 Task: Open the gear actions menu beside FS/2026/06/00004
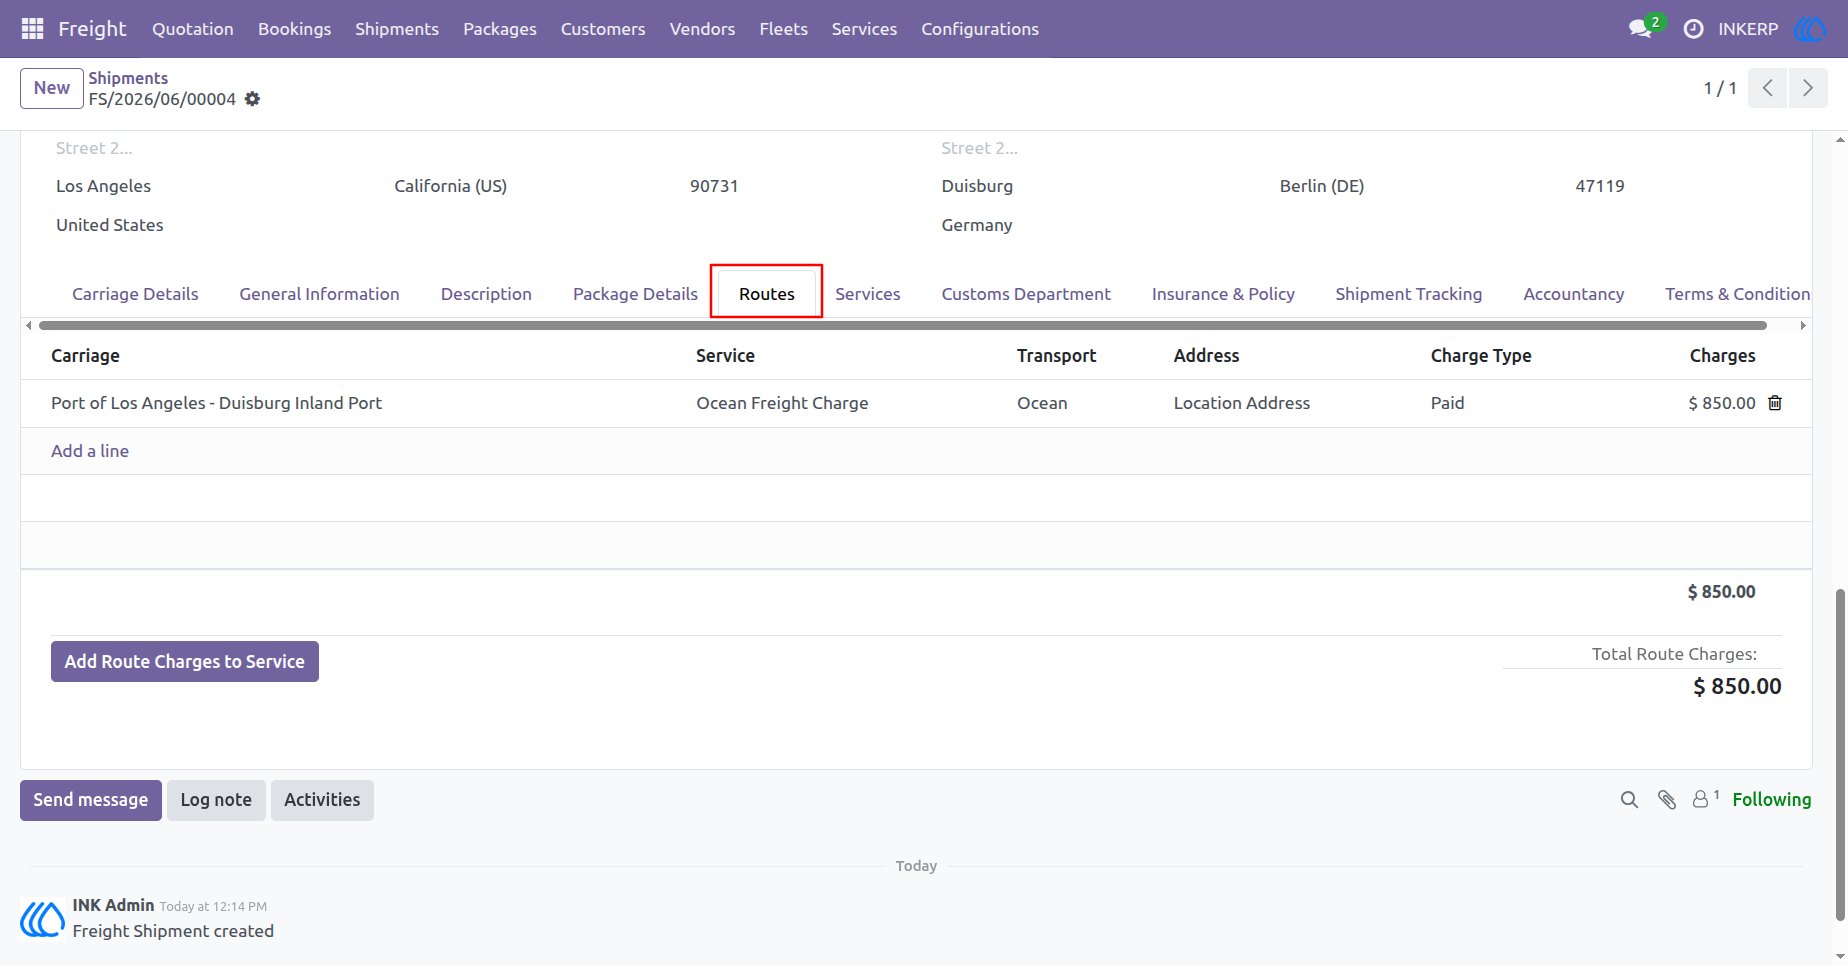click(x=253, y=99)
